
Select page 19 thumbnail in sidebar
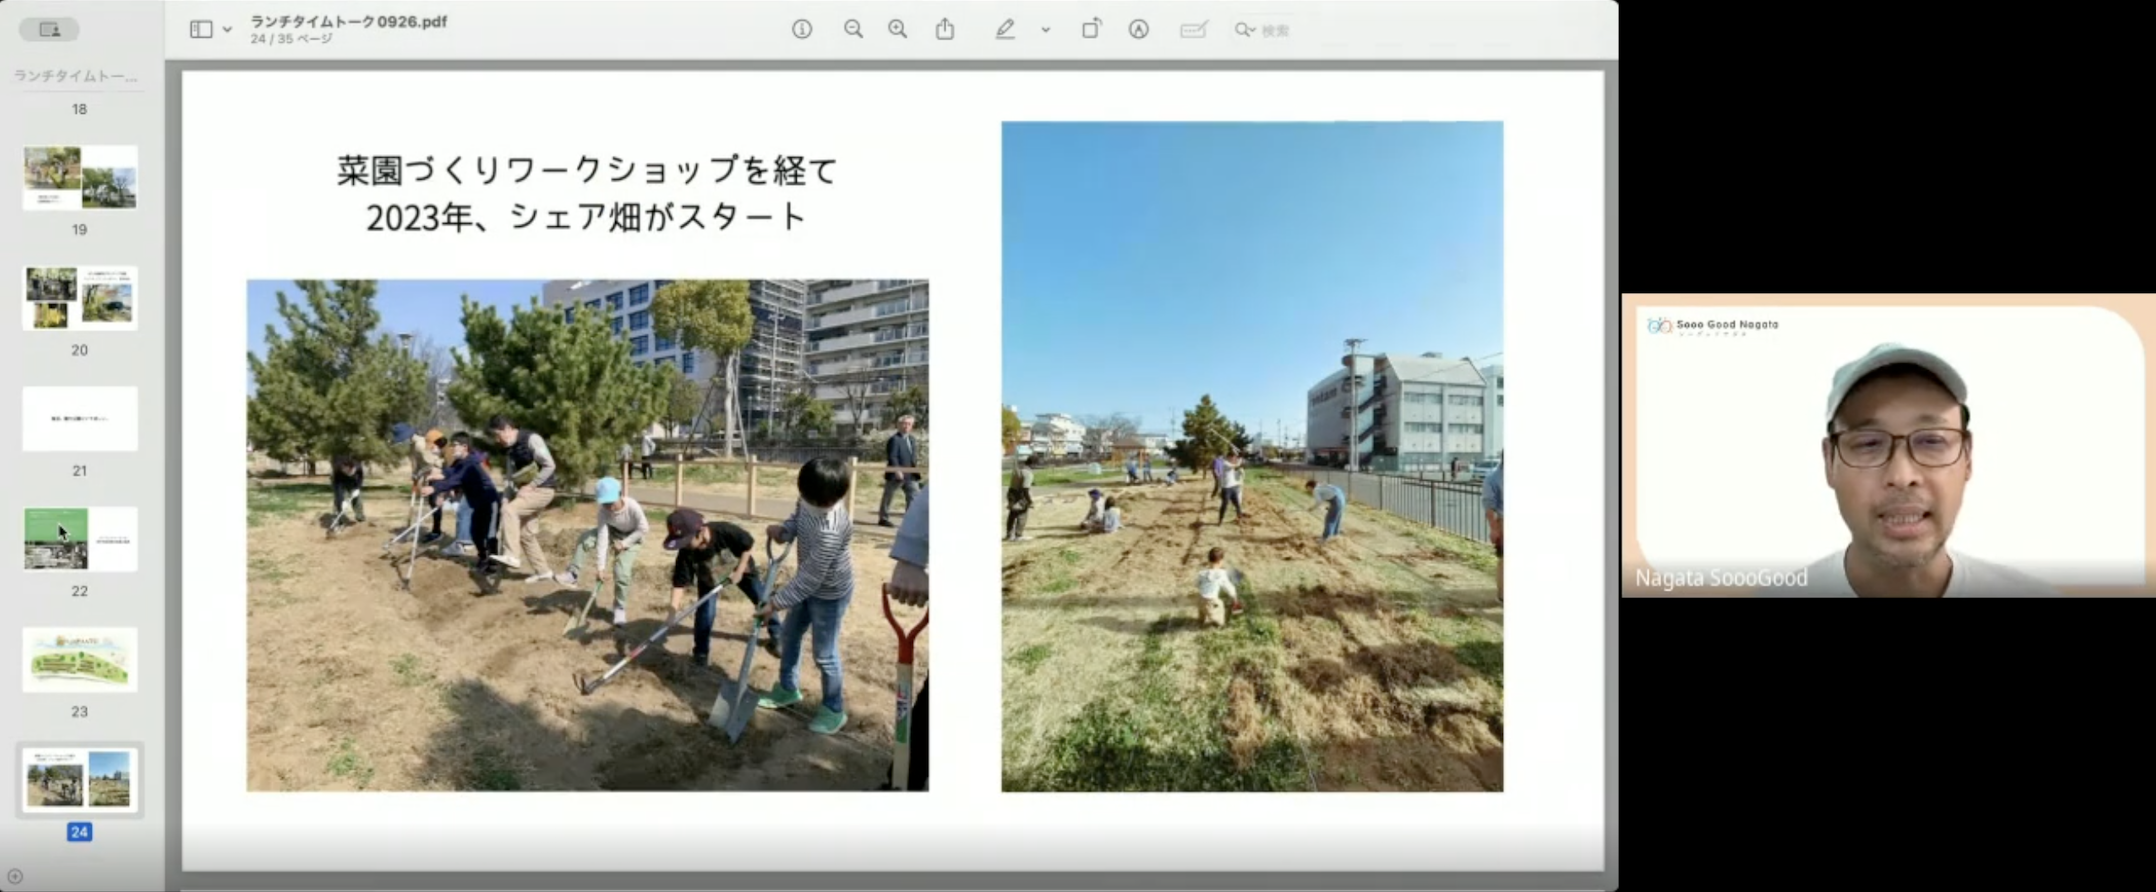coord(80,177)
